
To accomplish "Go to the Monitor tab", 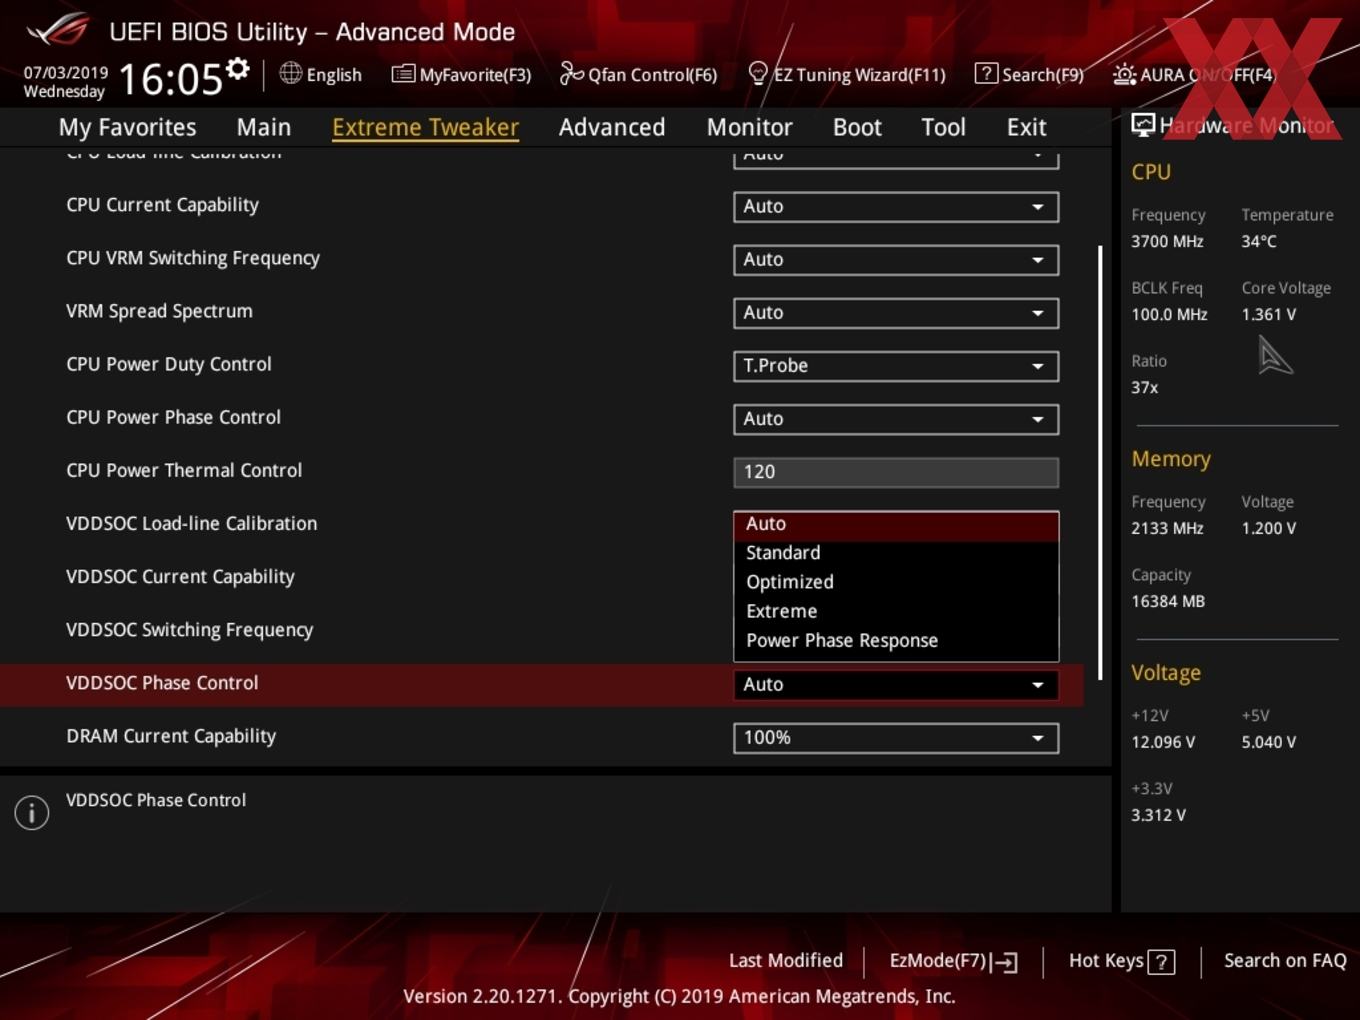I will [749, 127].
